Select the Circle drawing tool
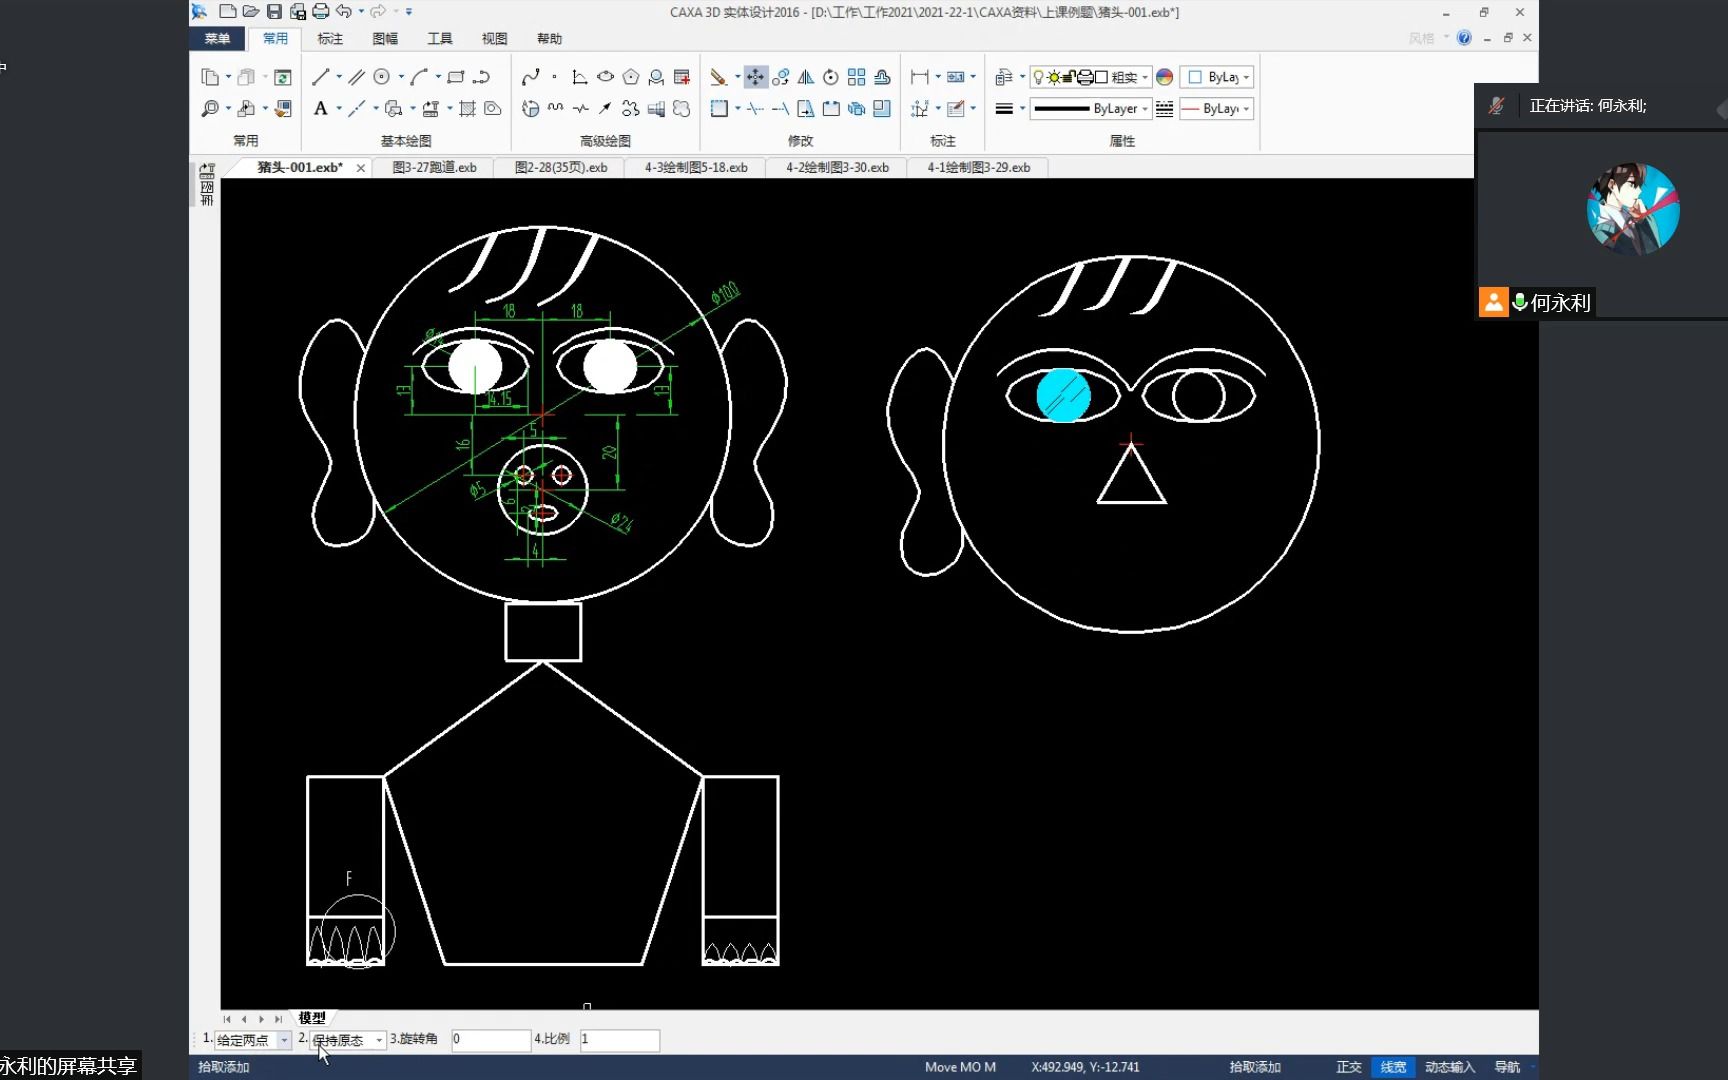The width and height of the screenshot is (1728, 1080). [x=382, y=77]
